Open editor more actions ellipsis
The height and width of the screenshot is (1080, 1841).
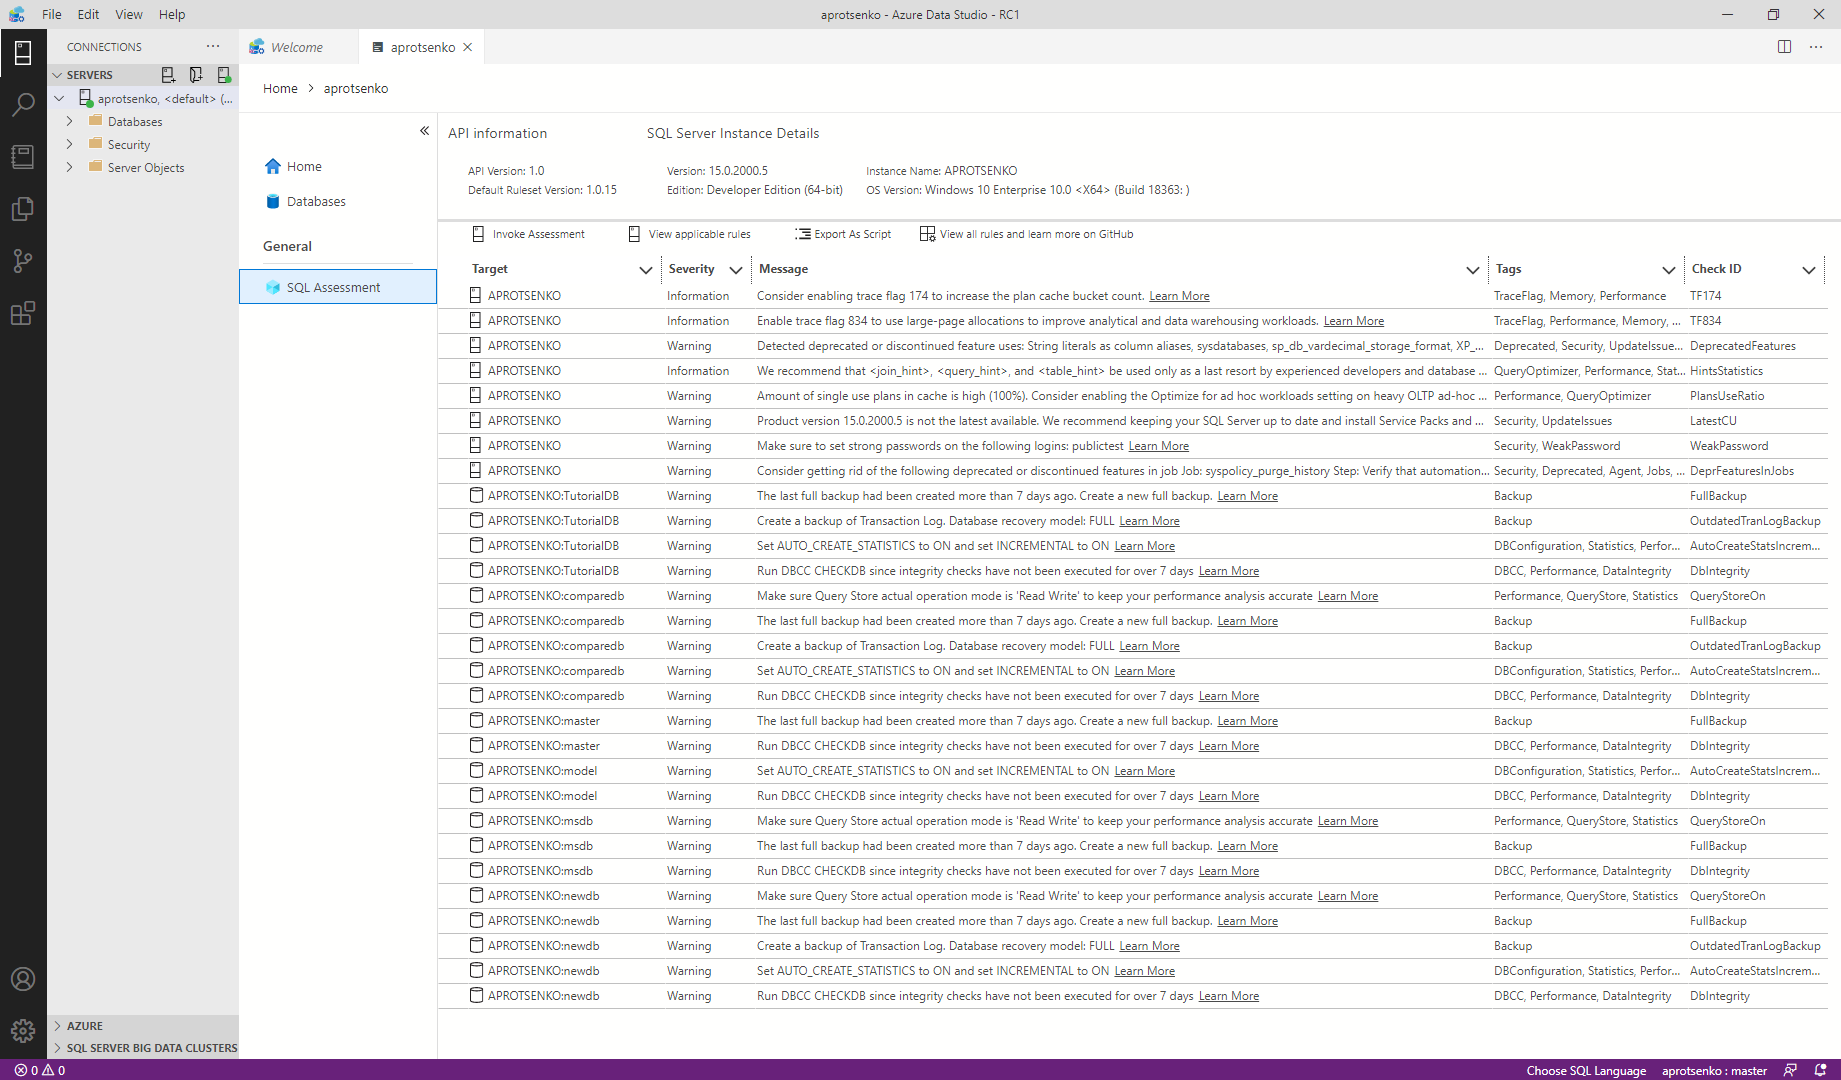(x=1816, y=46)
